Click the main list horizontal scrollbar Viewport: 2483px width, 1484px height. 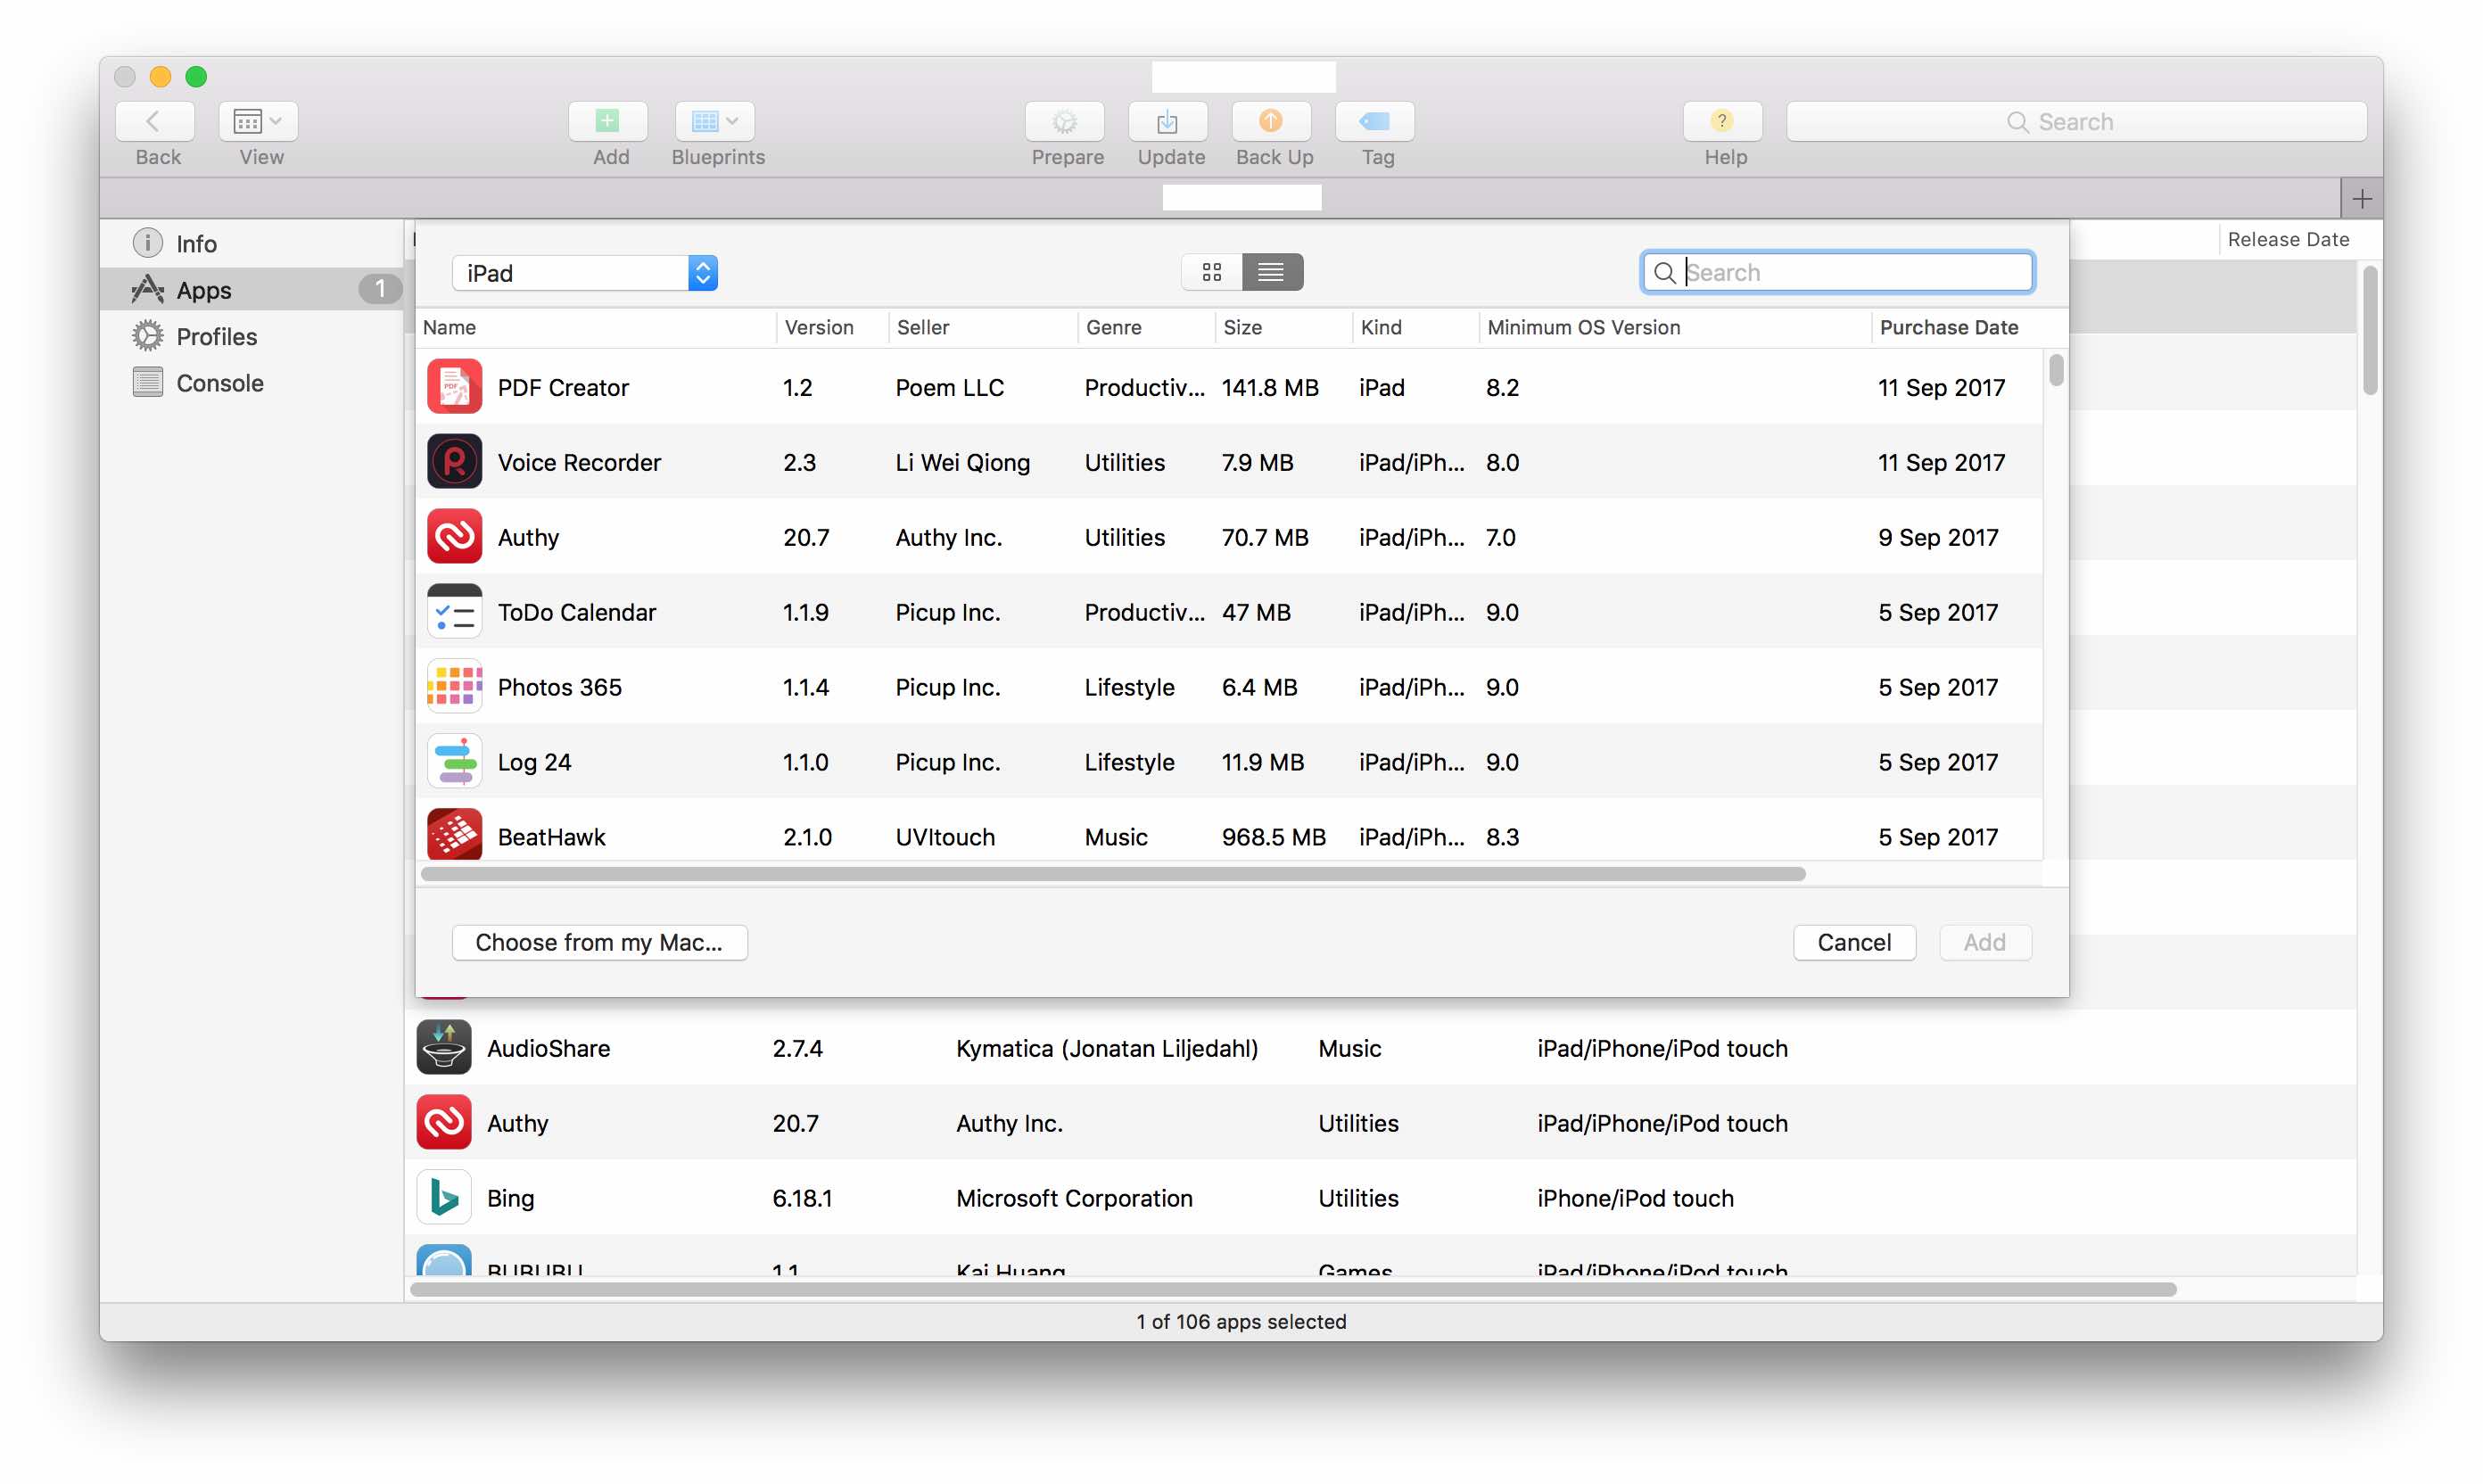point(1293,1289)
